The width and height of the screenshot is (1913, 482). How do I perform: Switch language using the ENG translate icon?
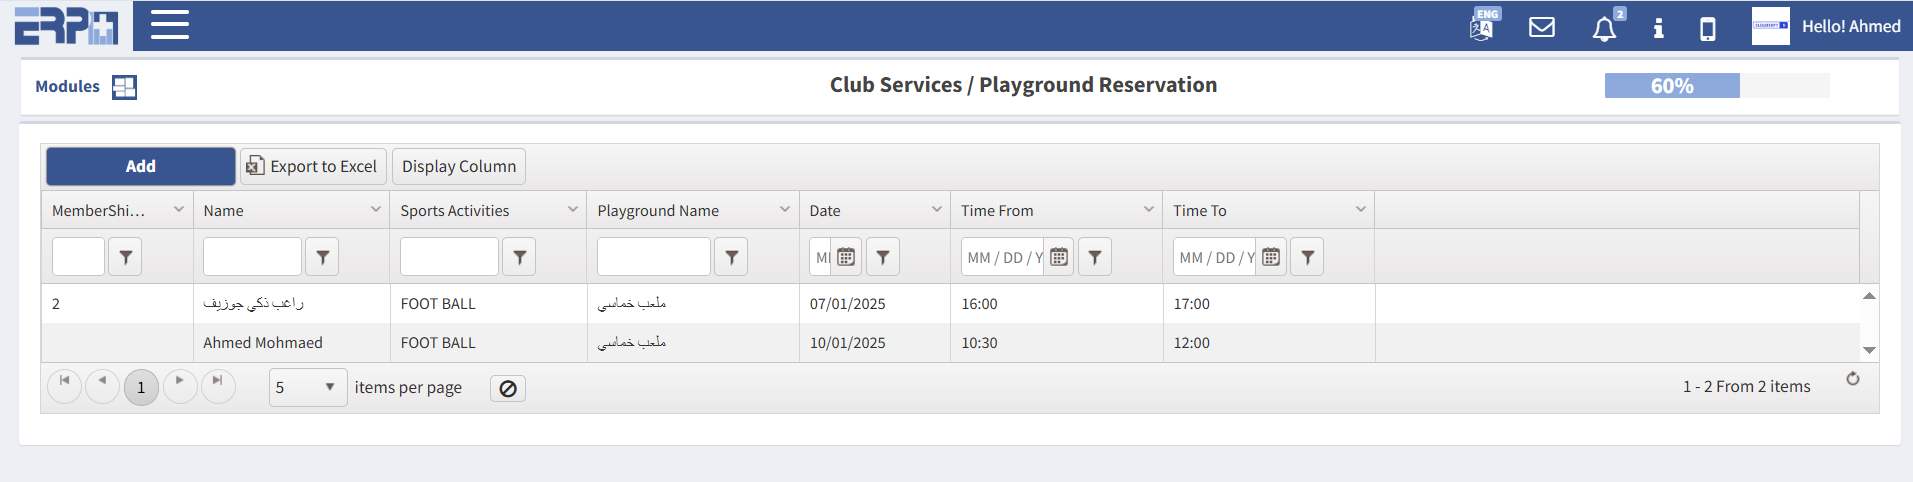(x=1483, y=26)
